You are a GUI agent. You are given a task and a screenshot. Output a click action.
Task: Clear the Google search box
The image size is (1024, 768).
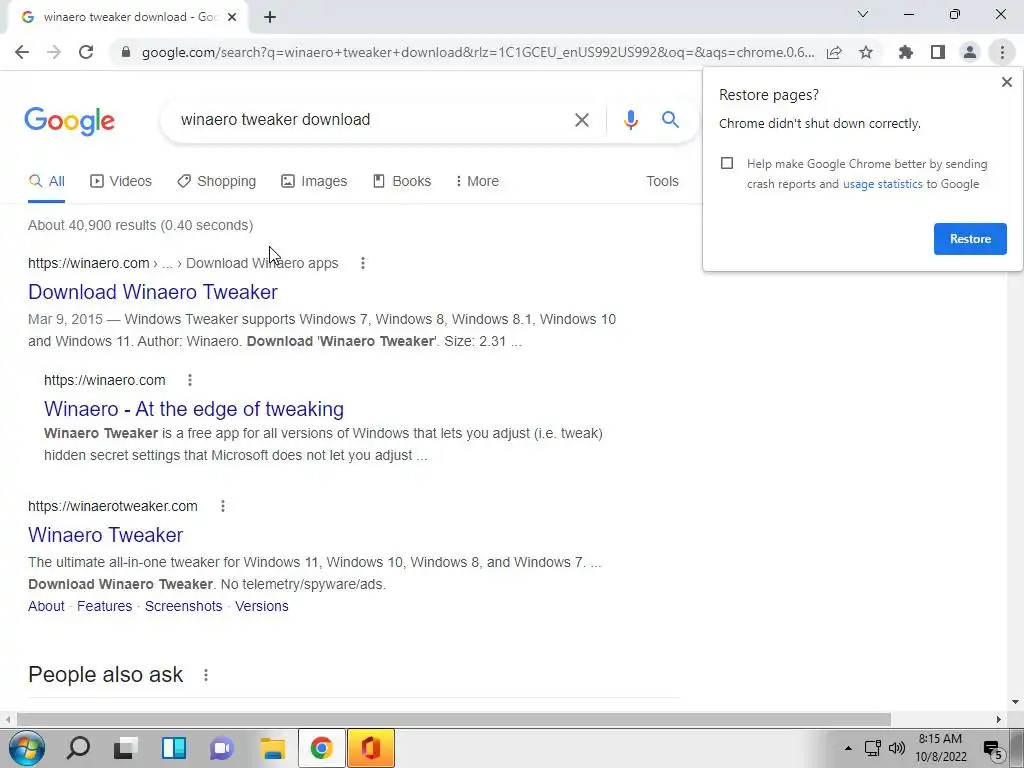(581, 120)
